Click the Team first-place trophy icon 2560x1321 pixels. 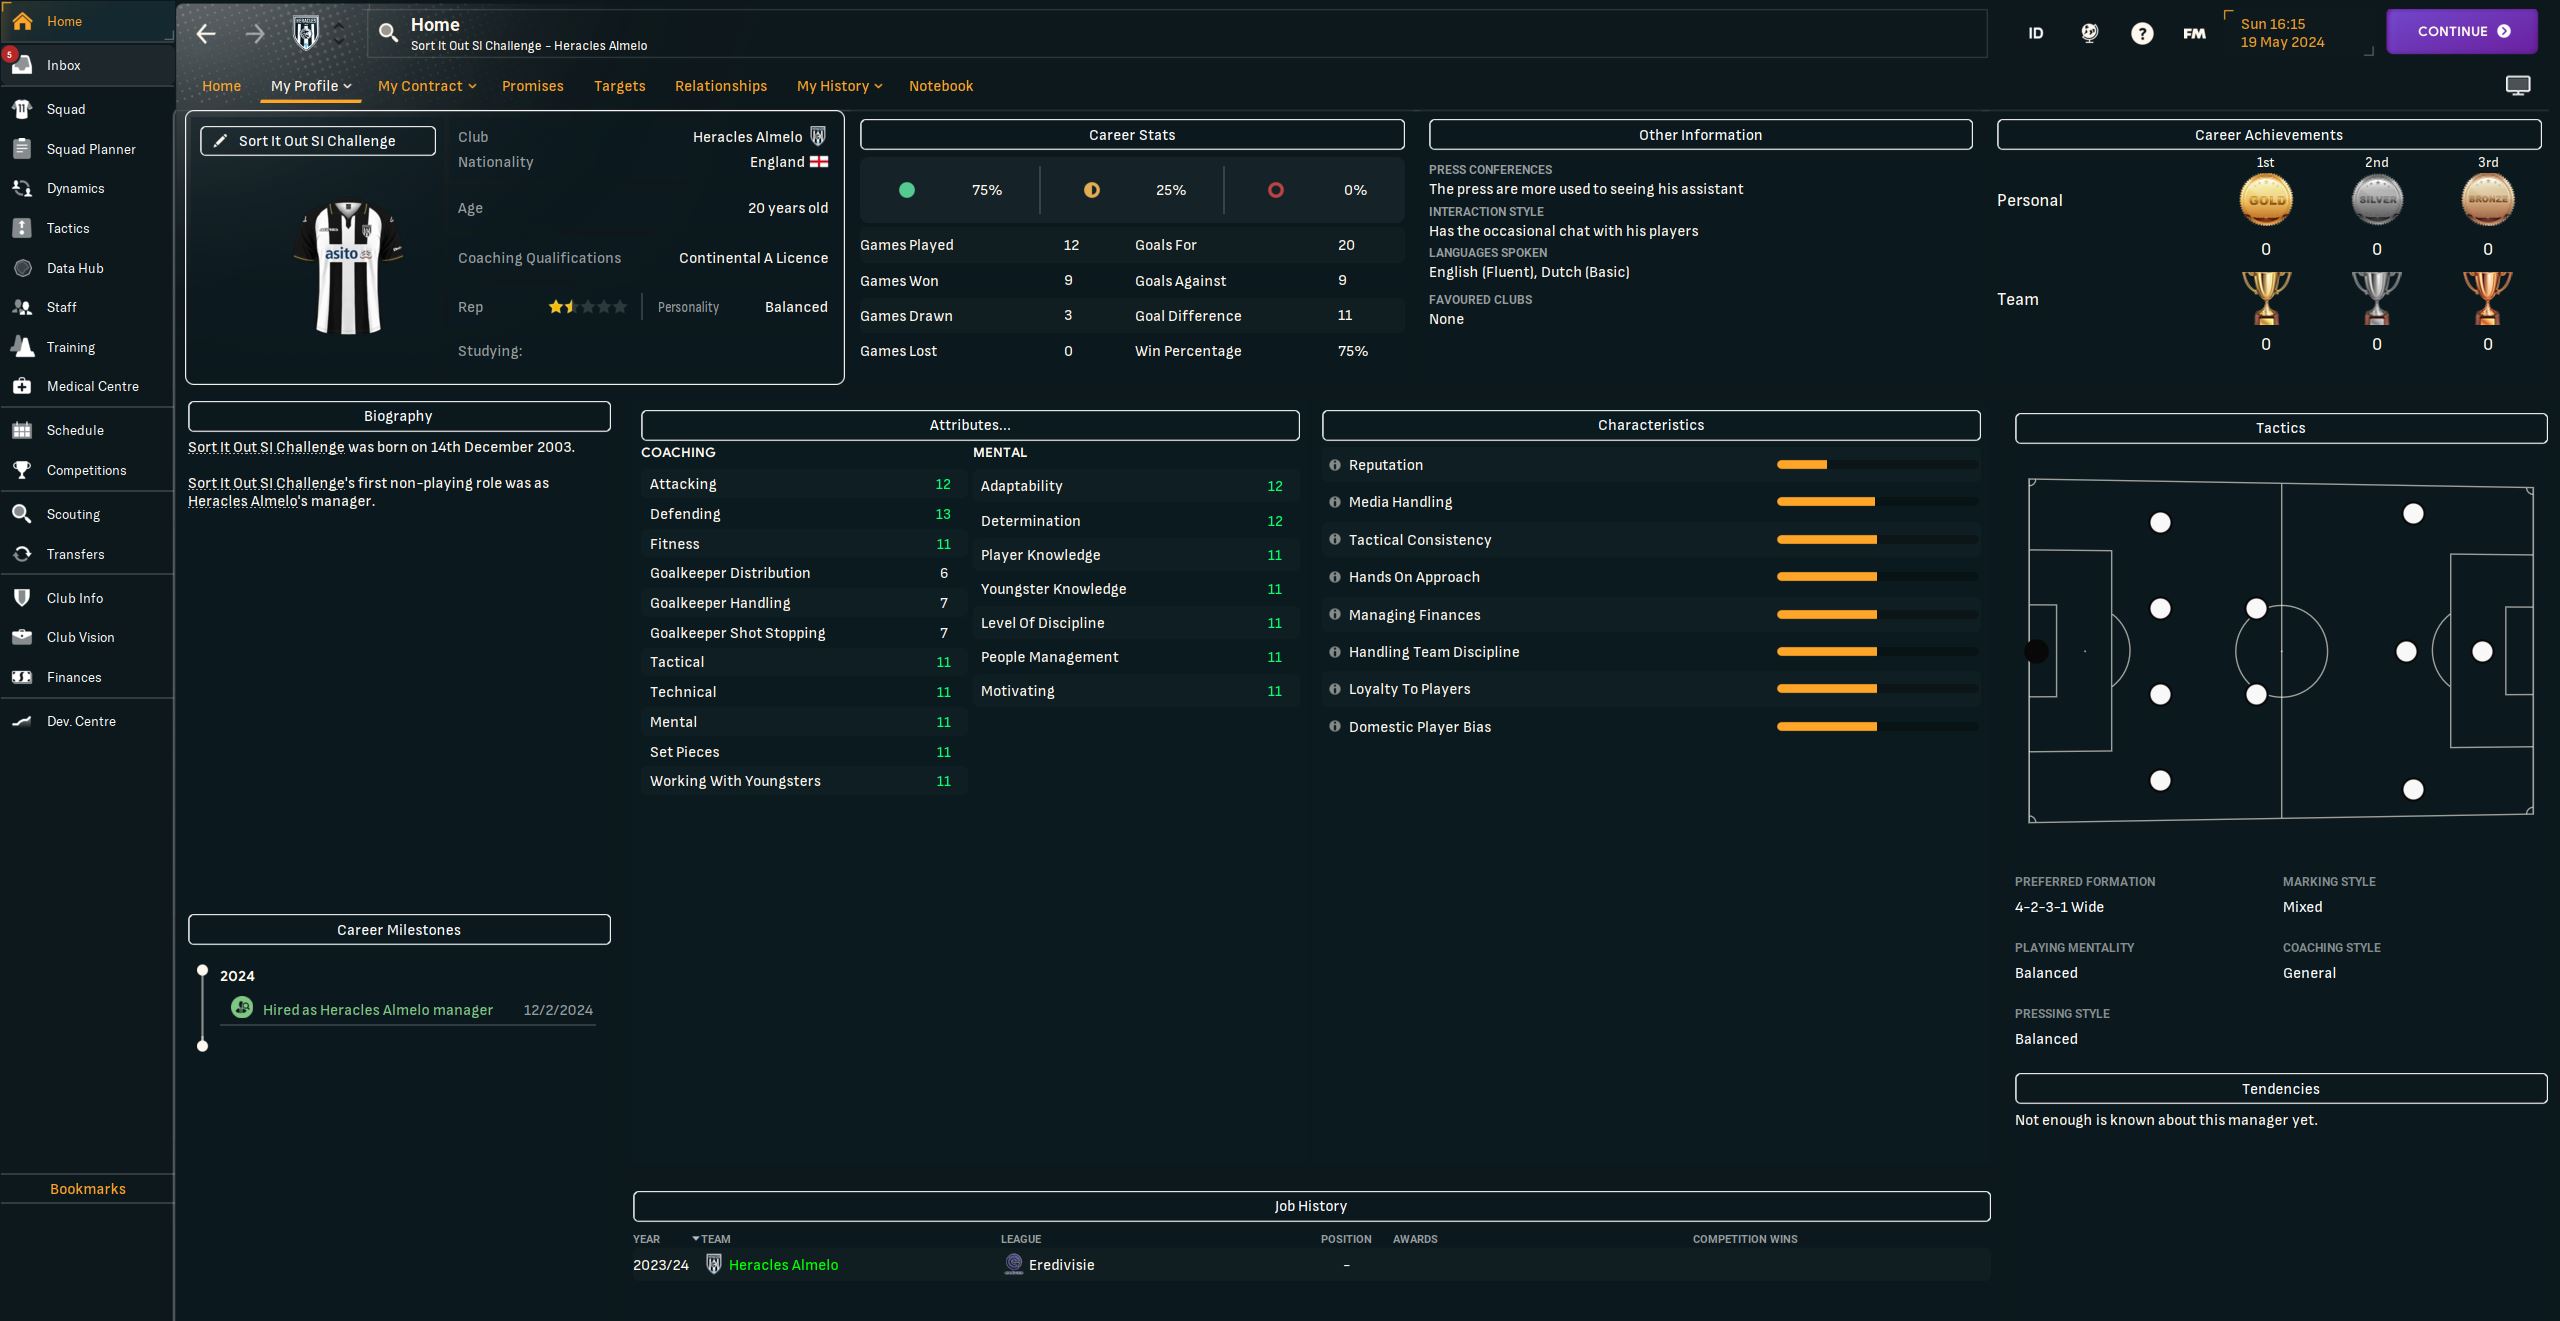[2265, 298]
